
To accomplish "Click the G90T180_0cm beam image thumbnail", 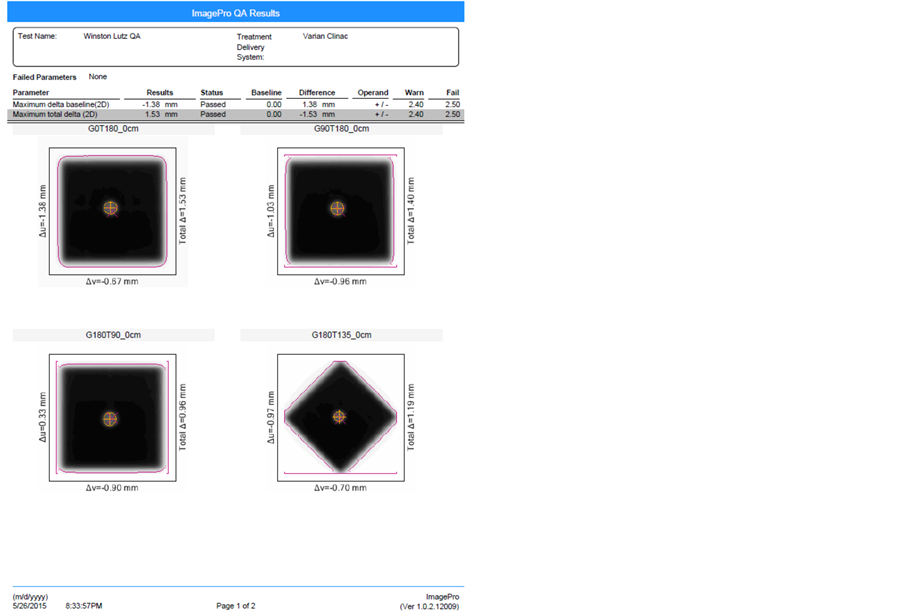I will [341, 211].
